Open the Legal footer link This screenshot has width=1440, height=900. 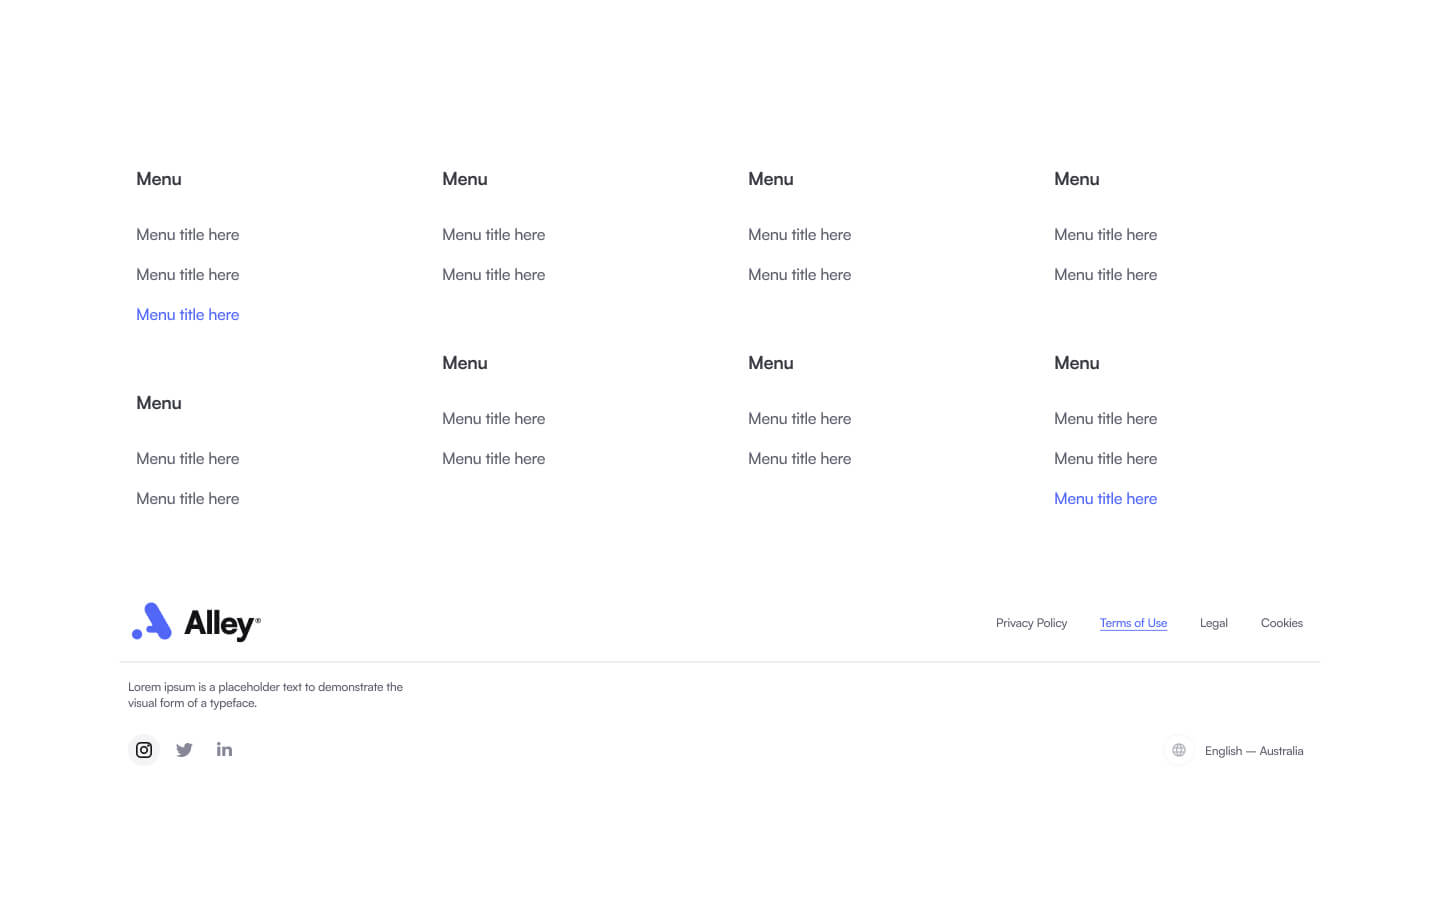(x=1213, y=623)
